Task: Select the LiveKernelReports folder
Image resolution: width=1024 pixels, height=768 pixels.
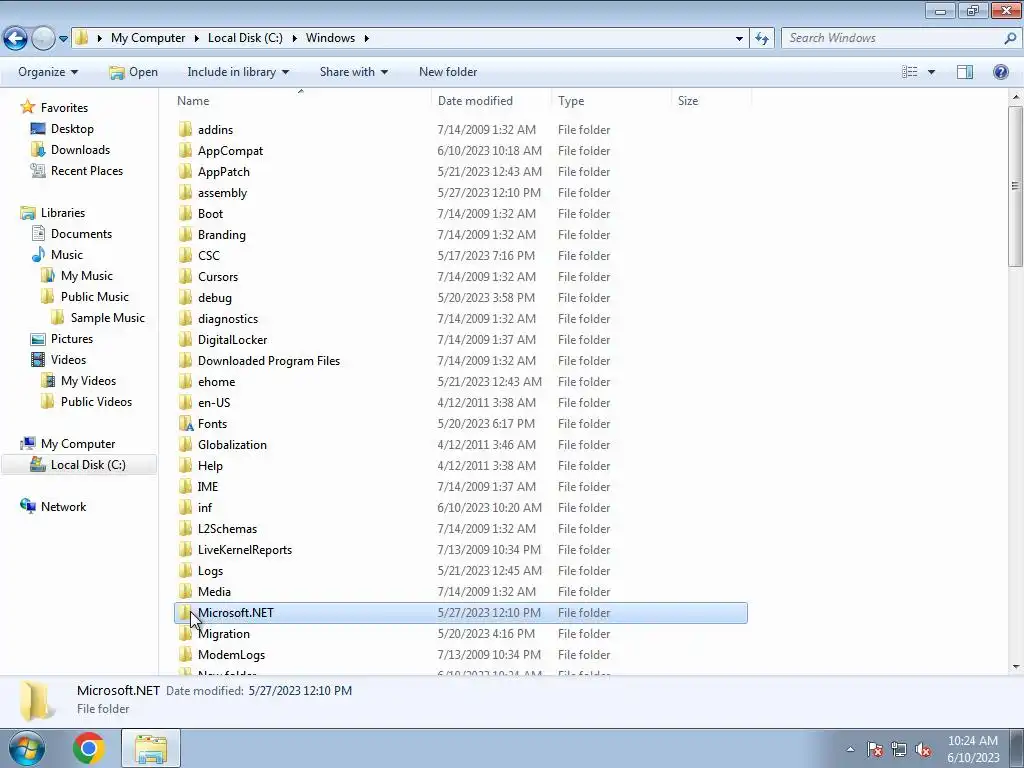Action: (245, 550)
